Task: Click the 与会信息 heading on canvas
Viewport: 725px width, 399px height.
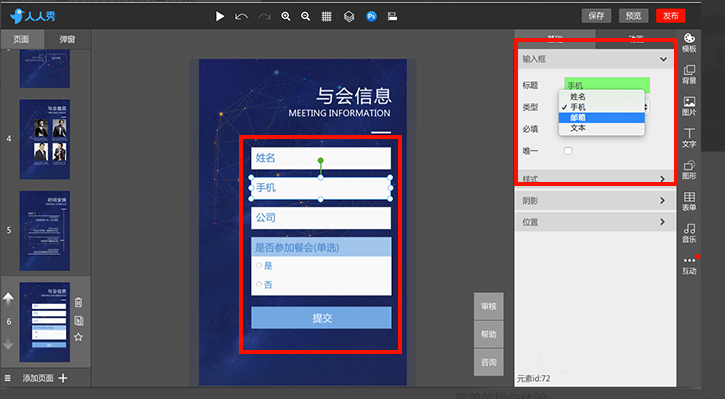Action: (354, 96)
